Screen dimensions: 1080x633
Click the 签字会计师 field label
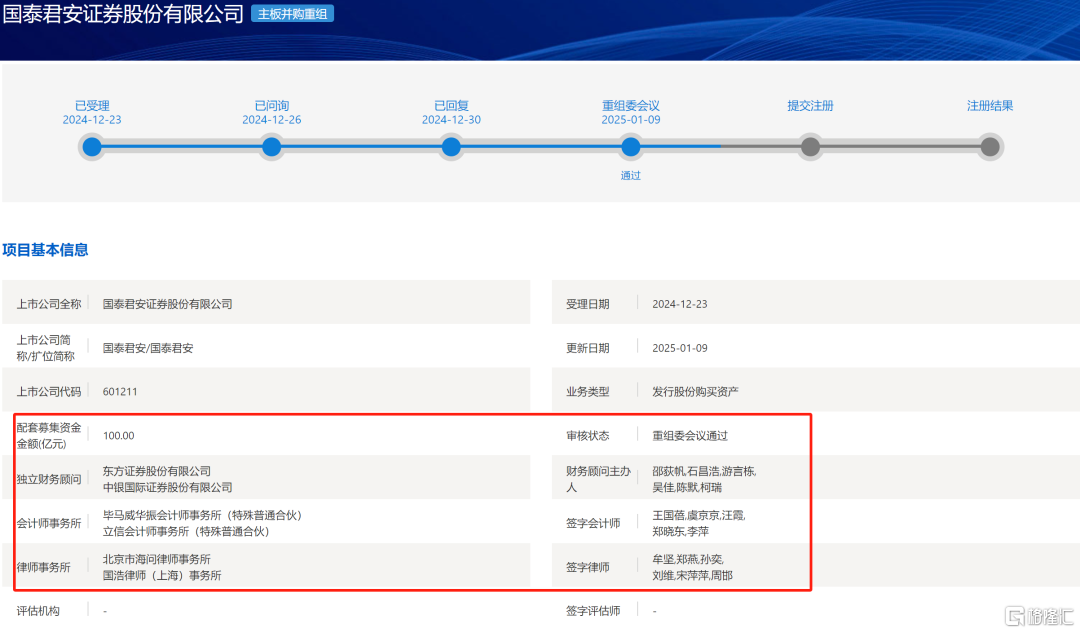coord(593,523)
